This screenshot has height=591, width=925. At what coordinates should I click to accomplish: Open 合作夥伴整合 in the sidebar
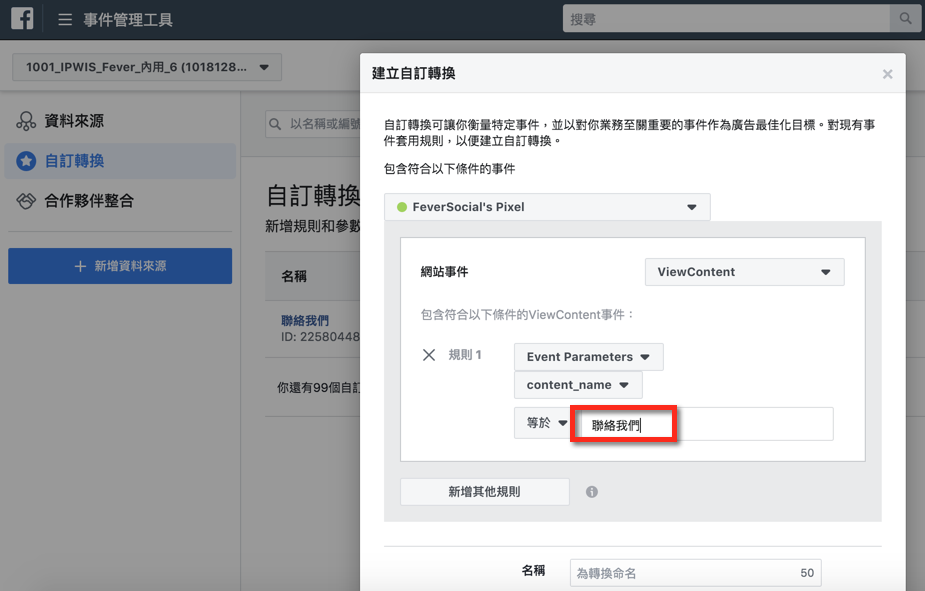tap(89, 201)
